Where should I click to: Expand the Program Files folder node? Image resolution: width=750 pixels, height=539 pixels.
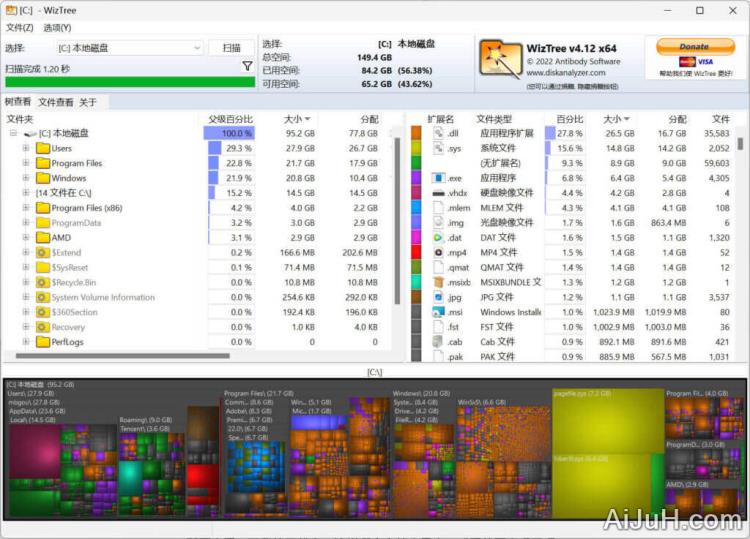coord(25,163)
